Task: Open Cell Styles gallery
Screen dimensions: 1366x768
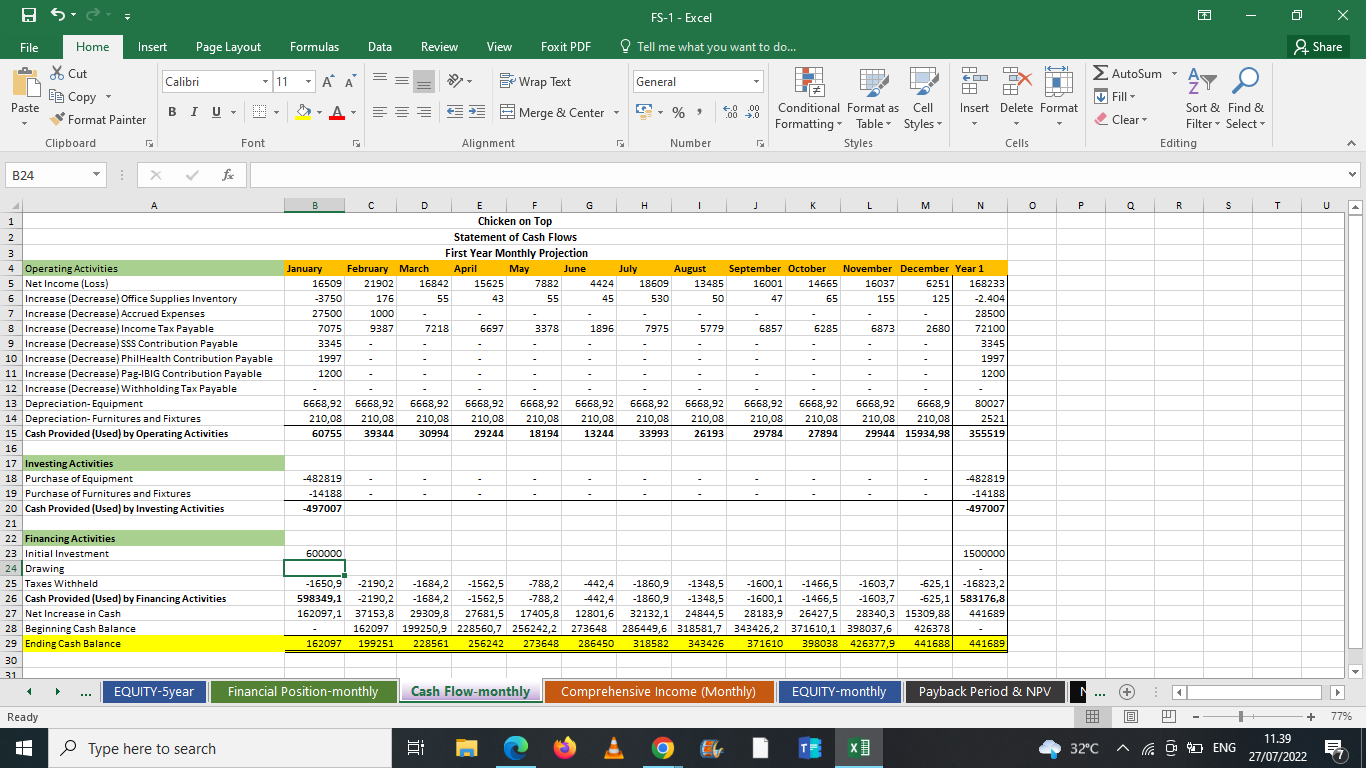Action: pyautogui.click(x=922, y=100)
